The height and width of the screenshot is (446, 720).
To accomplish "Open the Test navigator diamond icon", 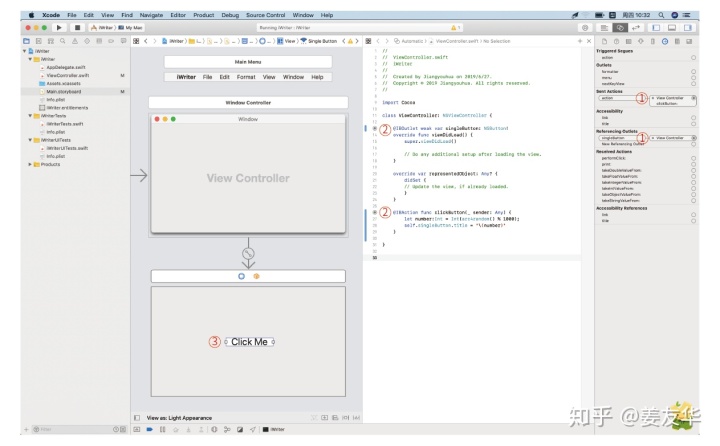I will [87, 41].
